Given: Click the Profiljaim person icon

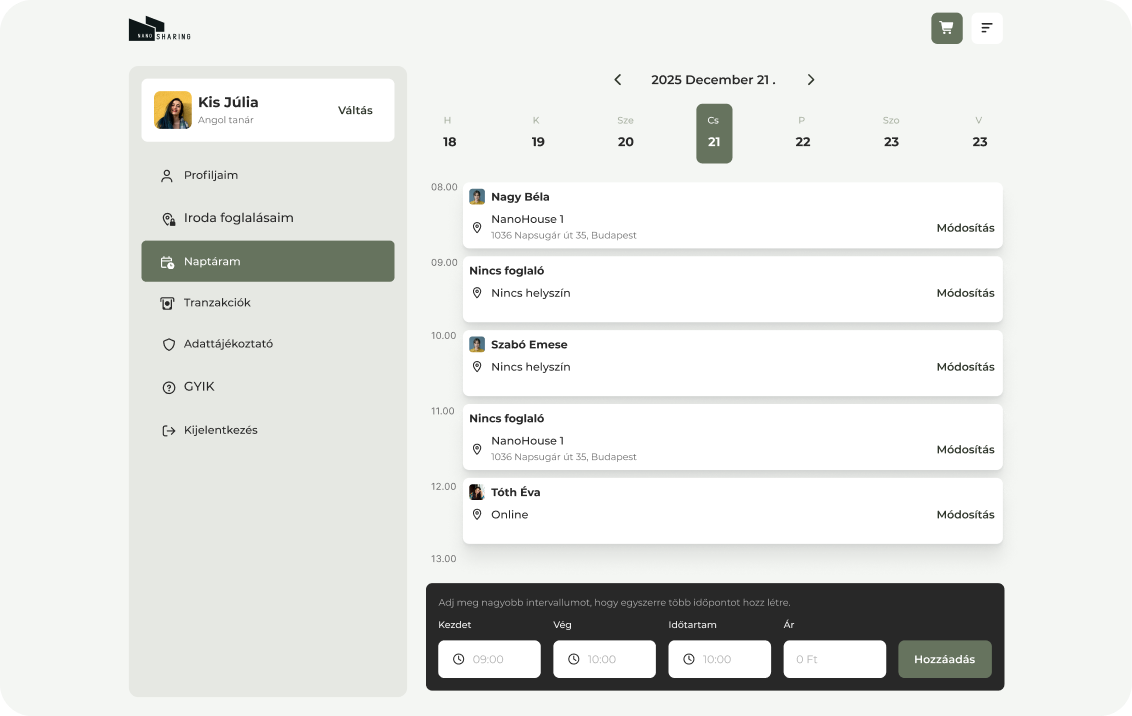Looking at the screenshot, I should (x=167, y=175).
